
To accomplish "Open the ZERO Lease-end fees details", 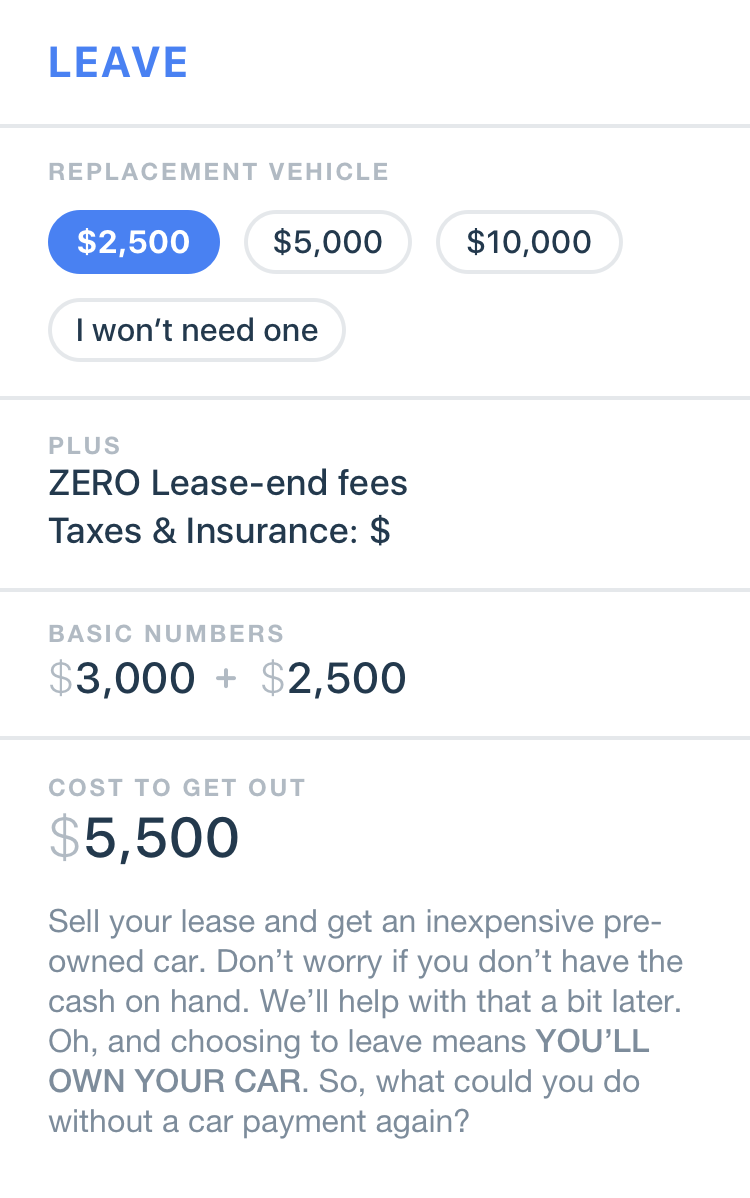I will click(x=228, y=483).
